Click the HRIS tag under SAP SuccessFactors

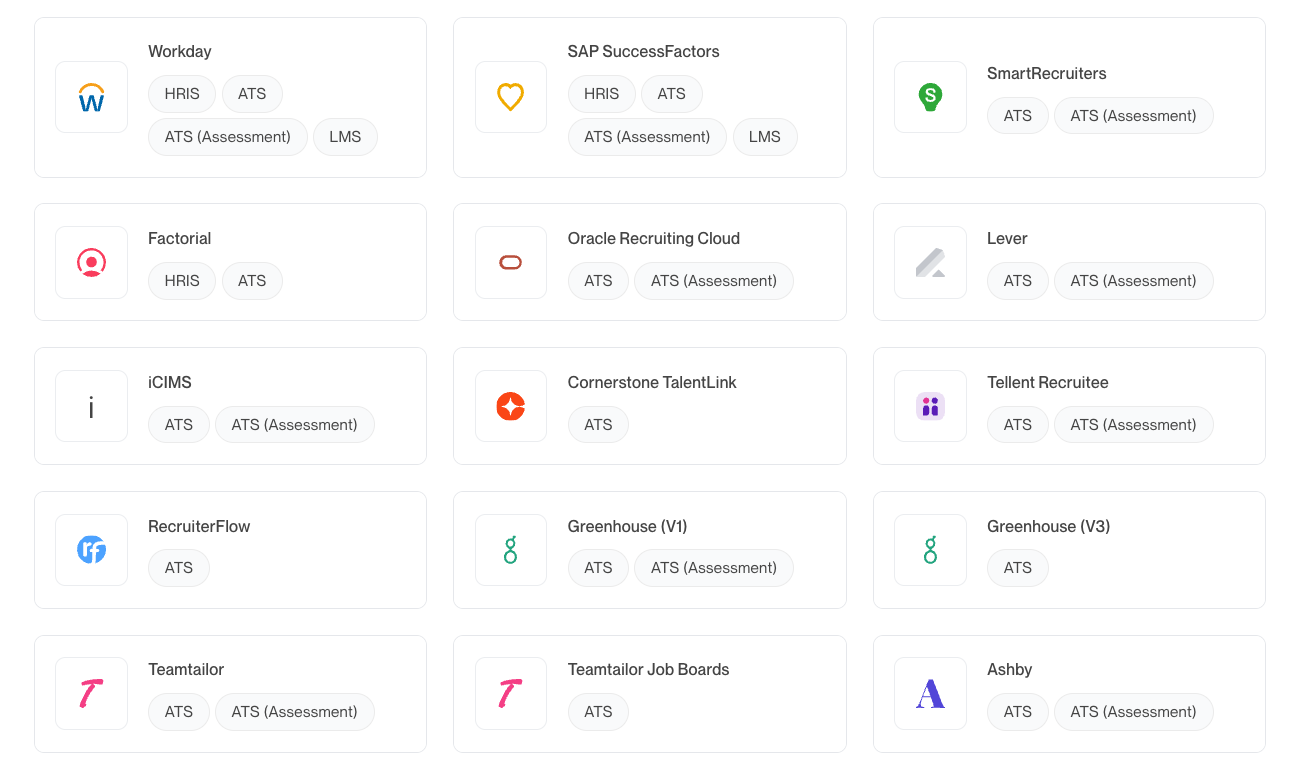tap(601, 94)
